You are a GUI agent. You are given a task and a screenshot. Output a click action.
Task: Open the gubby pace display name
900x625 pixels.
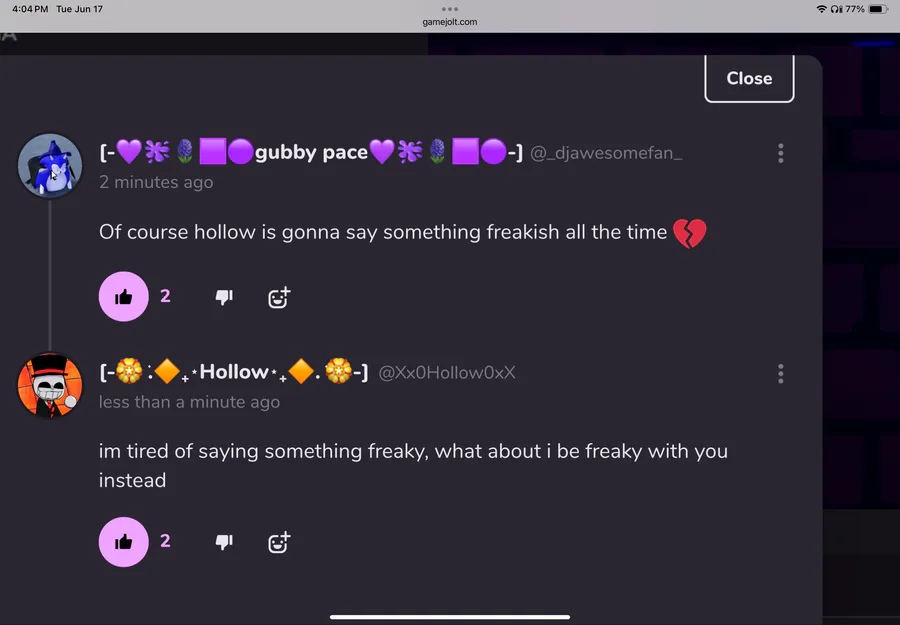tap(311, 152)
